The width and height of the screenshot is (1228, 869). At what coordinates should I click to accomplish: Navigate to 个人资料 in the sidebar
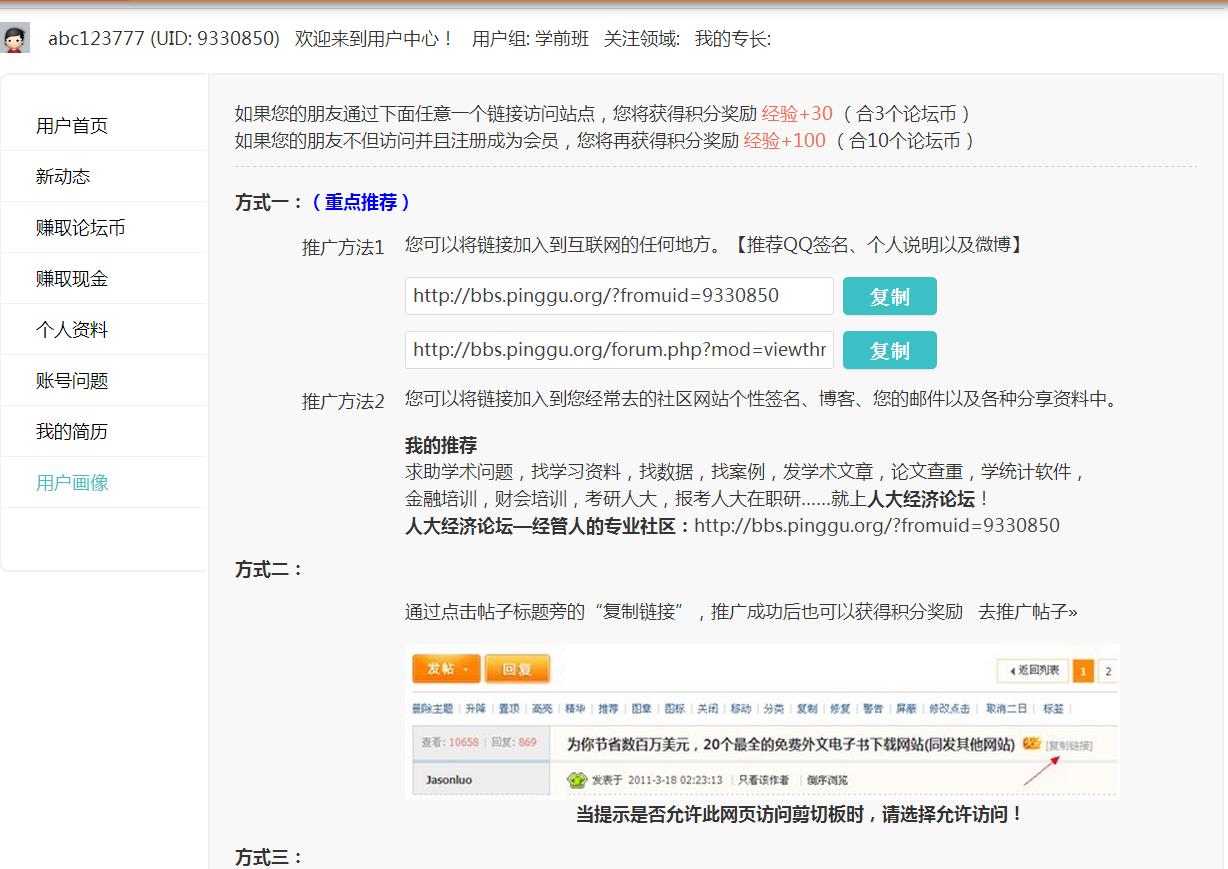pyautogui.click(x=72, y=330)
